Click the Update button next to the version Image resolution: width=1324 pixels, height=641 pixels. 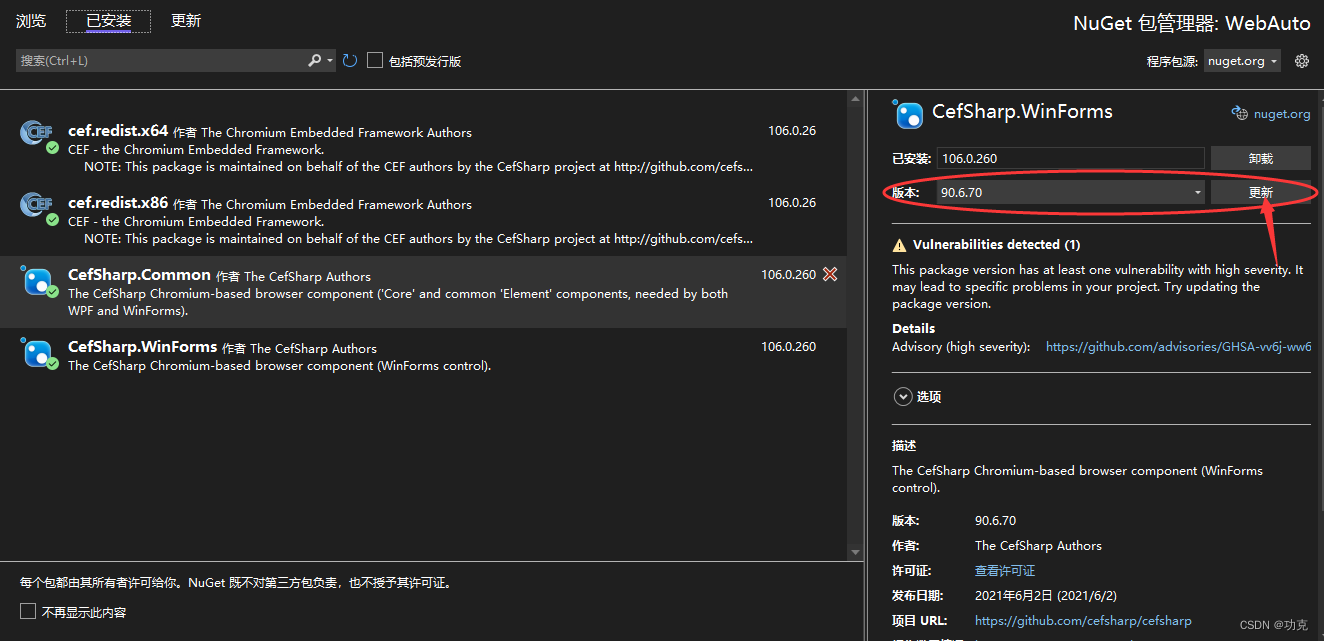[1260, 192]
